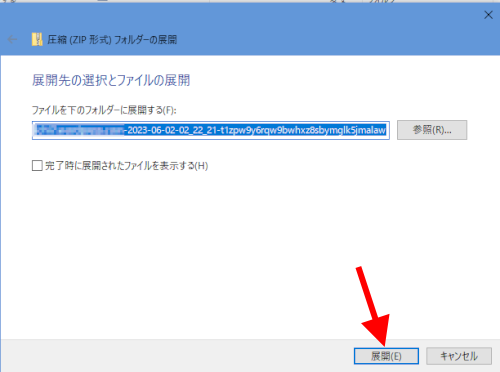Click the 展開(E) extract button
The image size is (500, 372).
[386, 356]
